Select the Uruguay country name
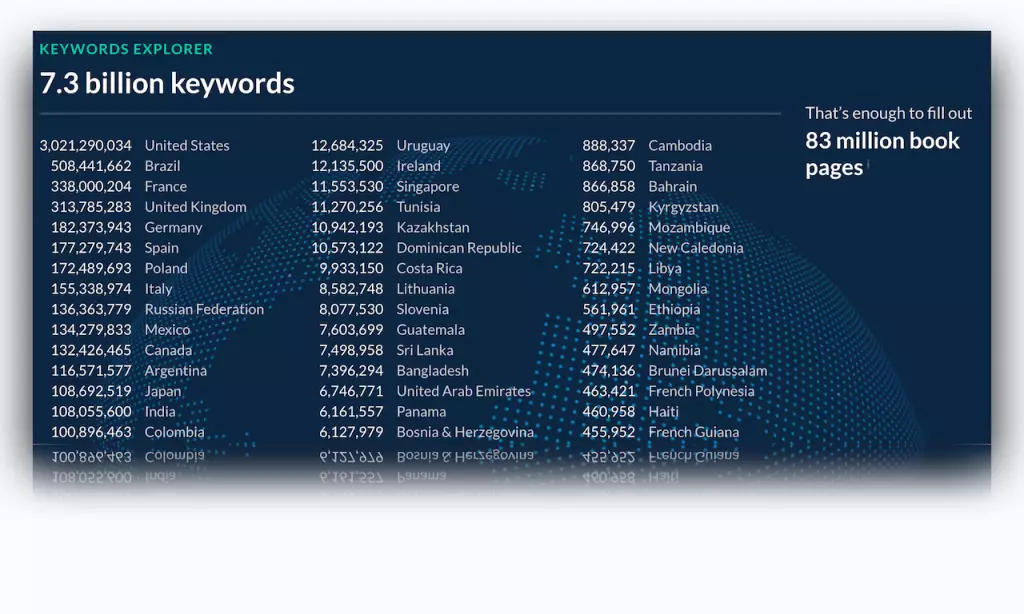This screenshot has height=614, width=1024. (423, 145)
